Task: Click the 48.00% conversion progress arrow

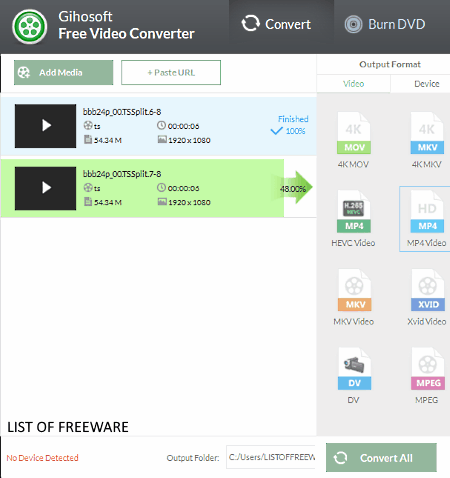Action: tap(292, 188)
